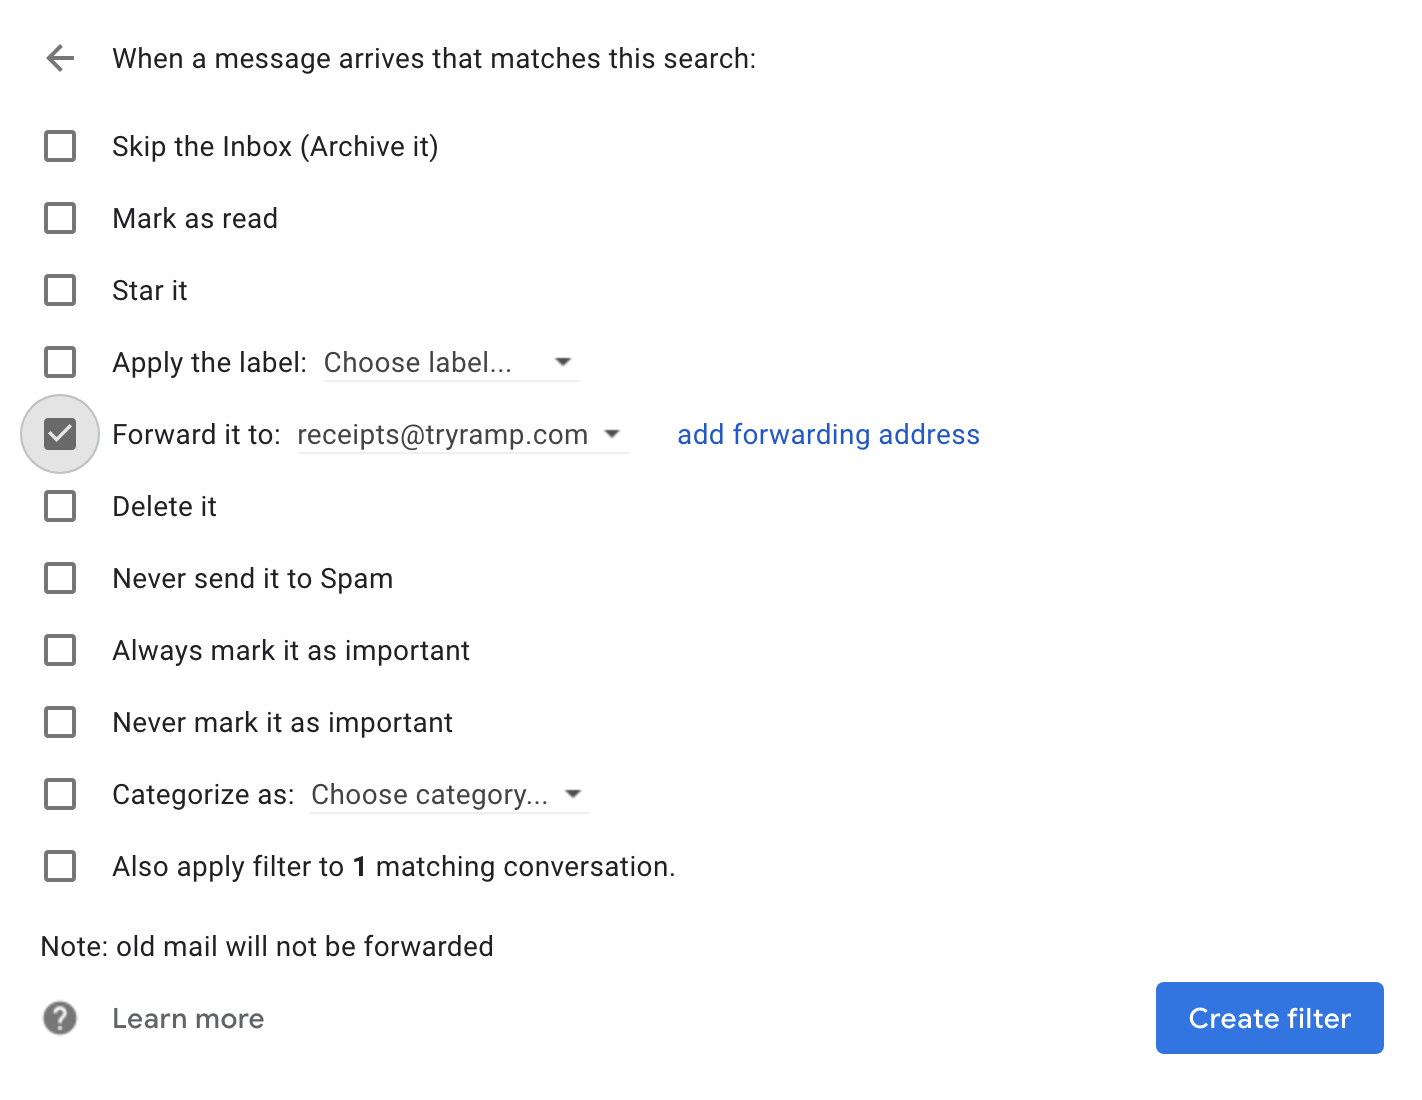Uncheck the Forward it to checkbox

pyautogui.click(x=60, y=434)
